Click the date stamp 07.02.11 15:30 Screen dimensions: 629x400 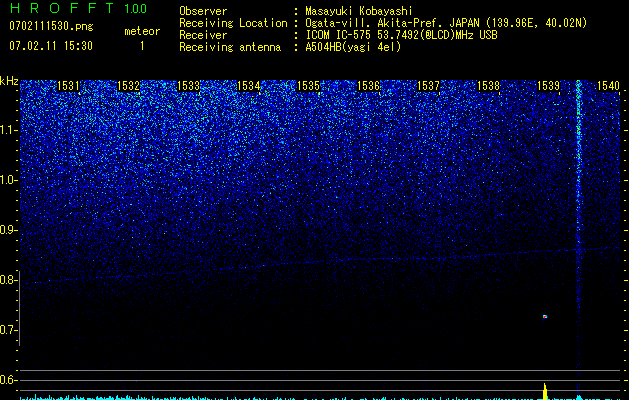click(51, 46)
